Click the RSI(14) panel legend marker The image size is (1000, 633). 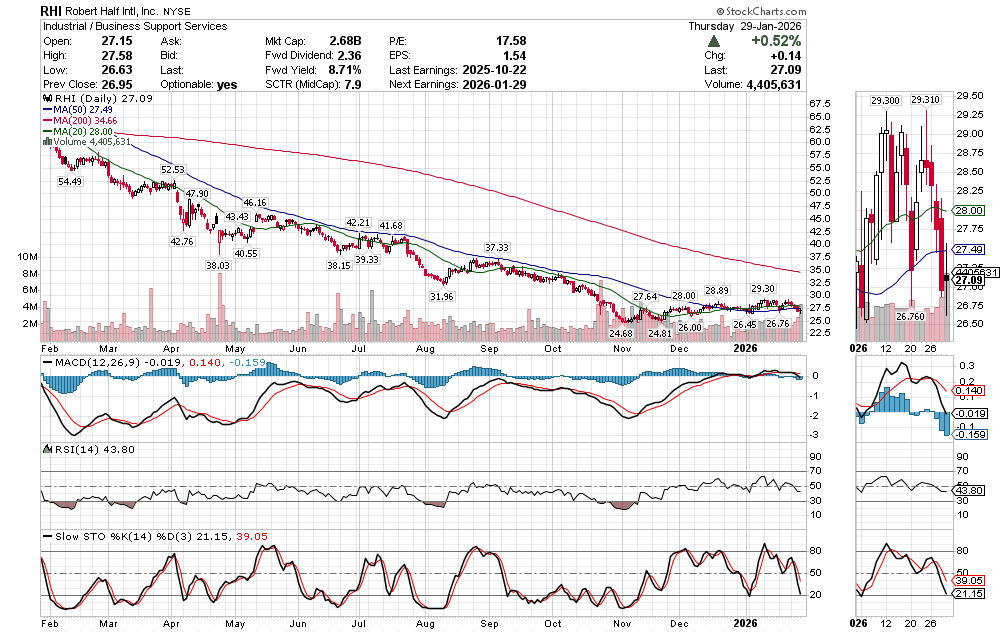pyautogui.click(x=45, y=449)
